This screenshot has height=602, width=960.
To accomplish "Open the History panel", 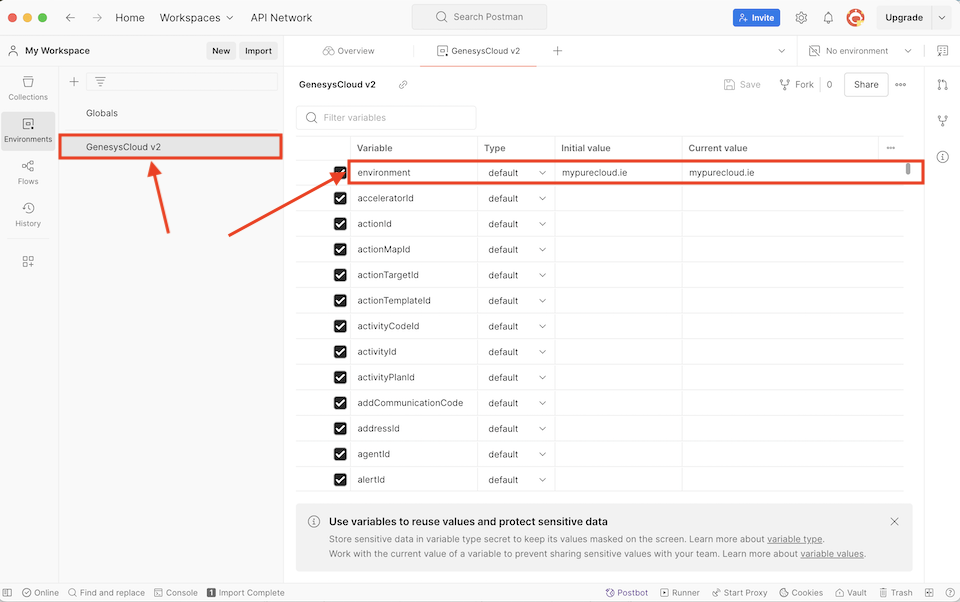I will pyautogui.click(x=28, y=214).
